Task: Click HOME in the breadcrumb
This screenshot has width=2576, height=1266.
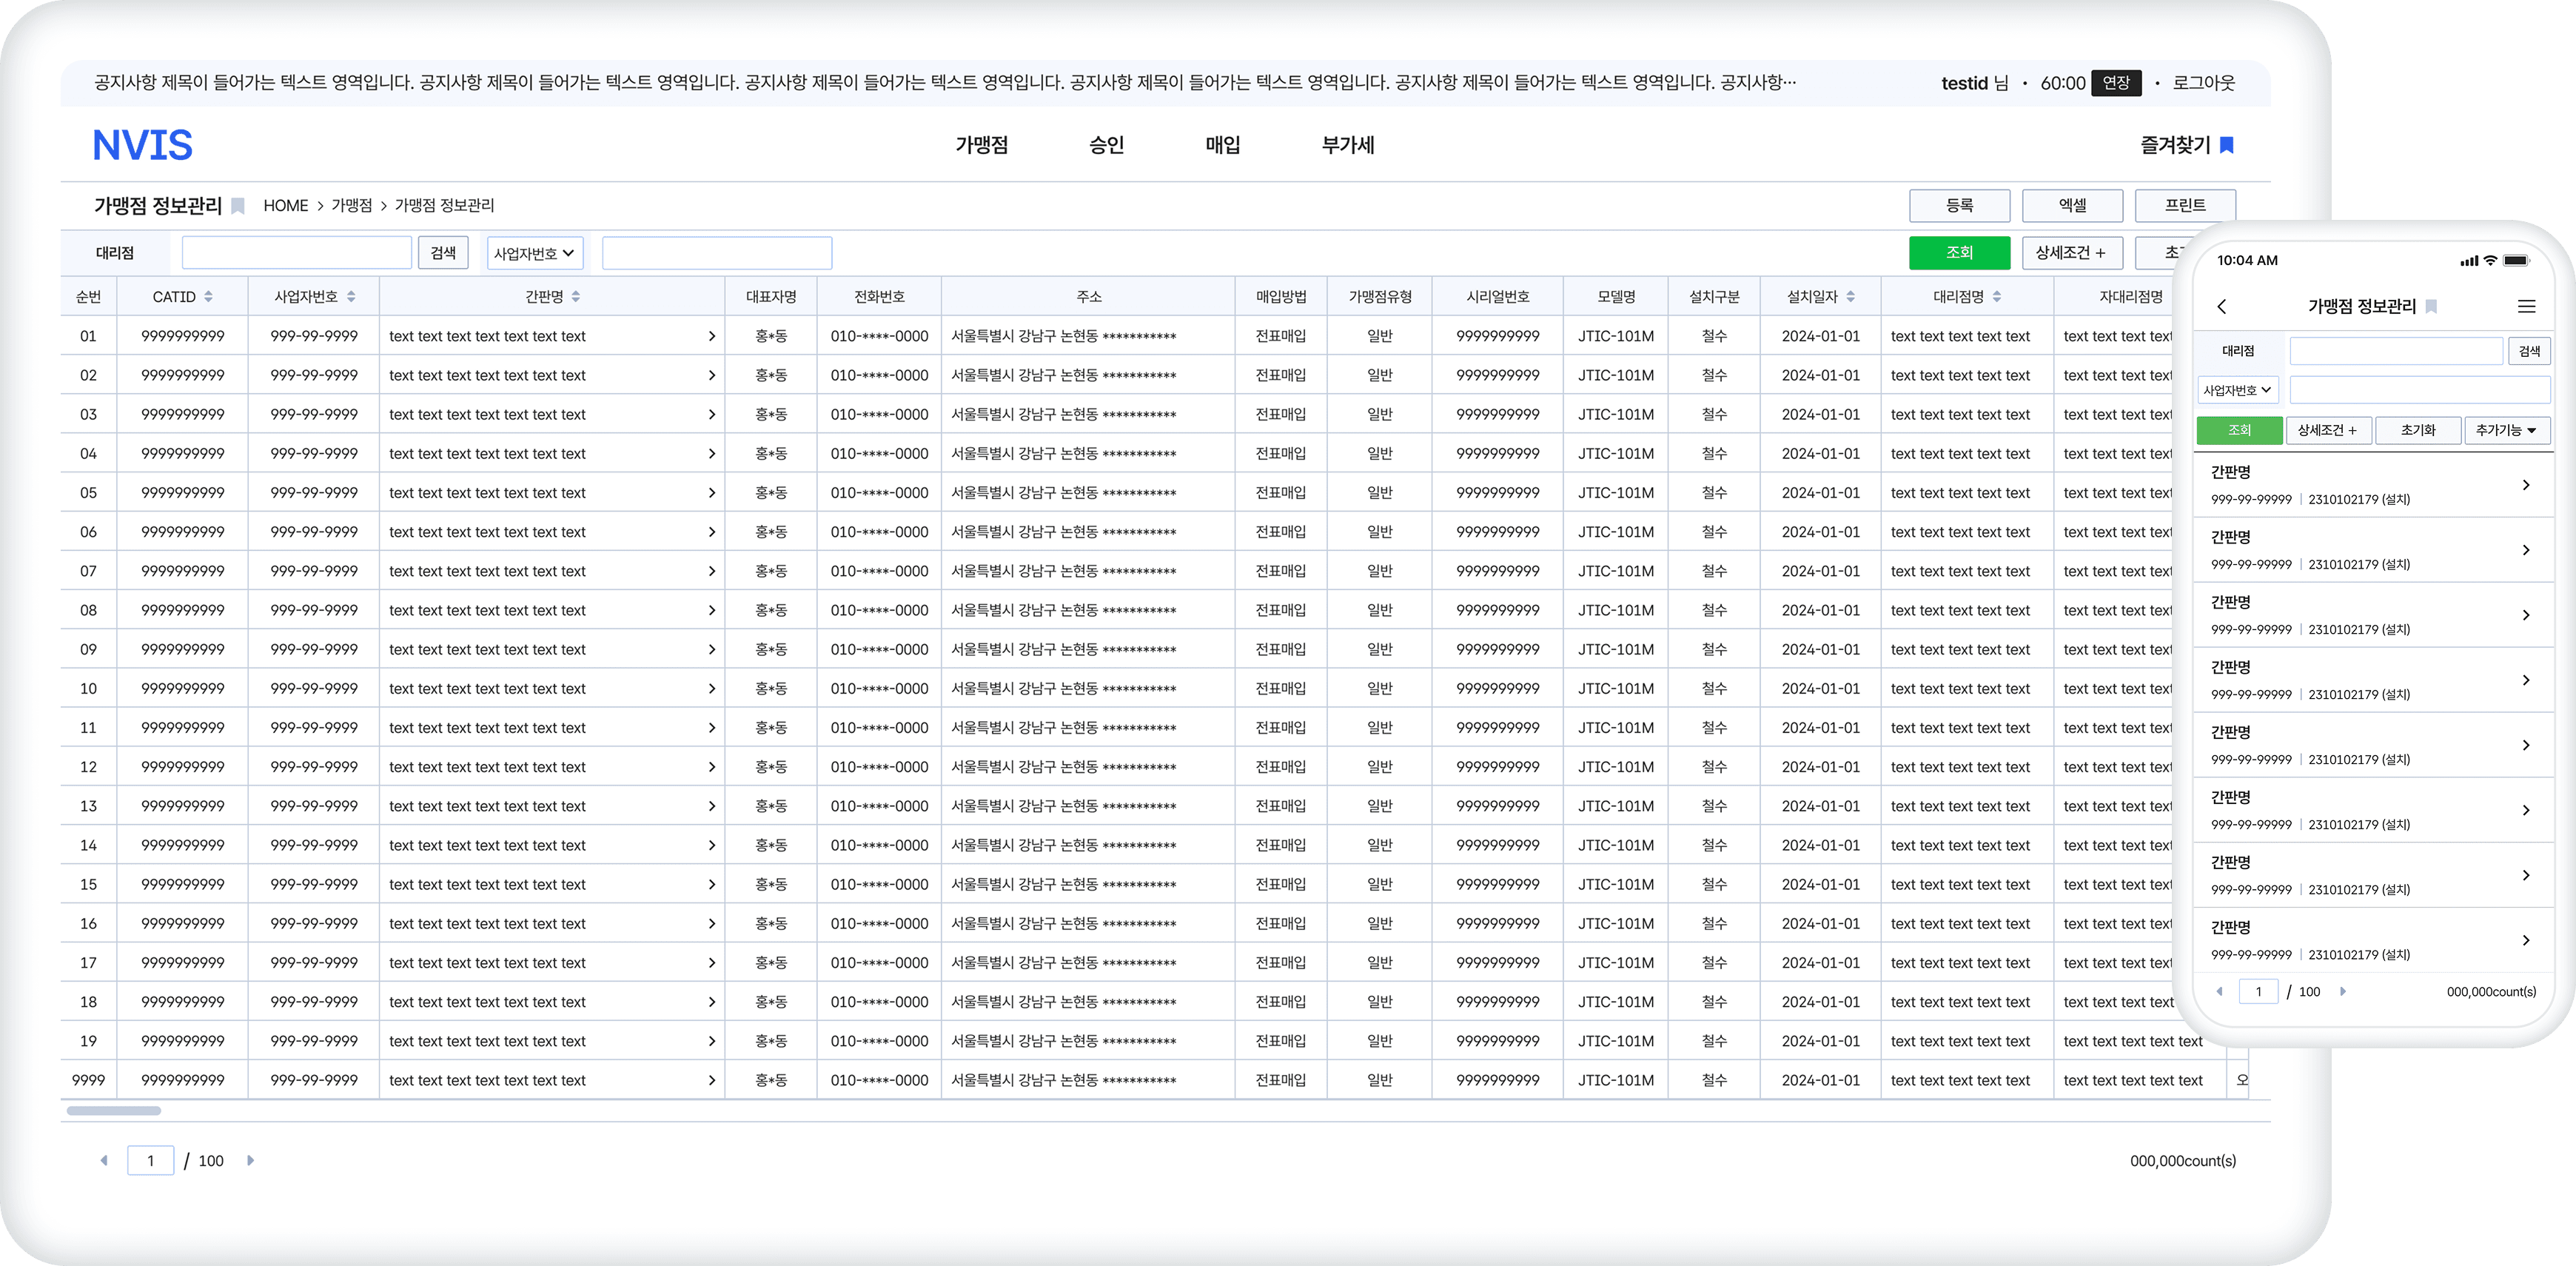Action: pos(286,206)
